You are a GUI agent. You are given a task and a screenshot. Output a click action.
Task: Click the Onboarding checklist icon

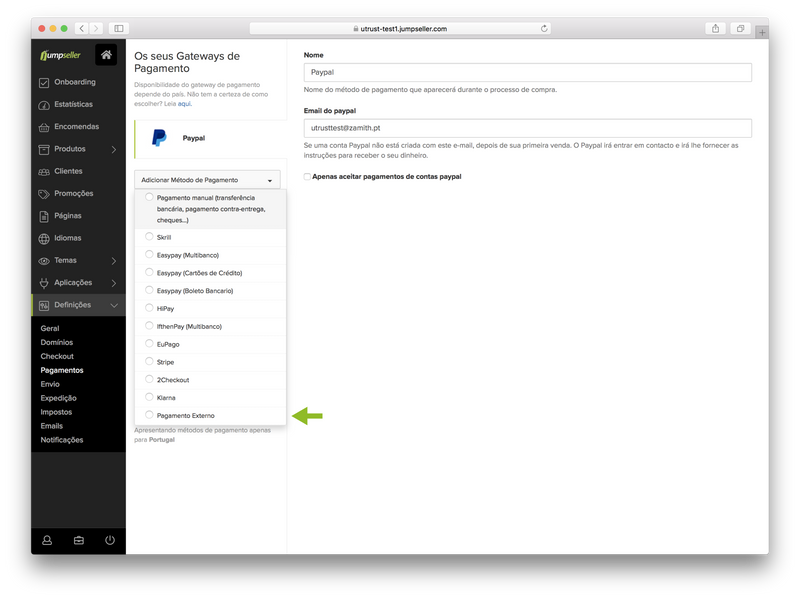pos(44,83)
